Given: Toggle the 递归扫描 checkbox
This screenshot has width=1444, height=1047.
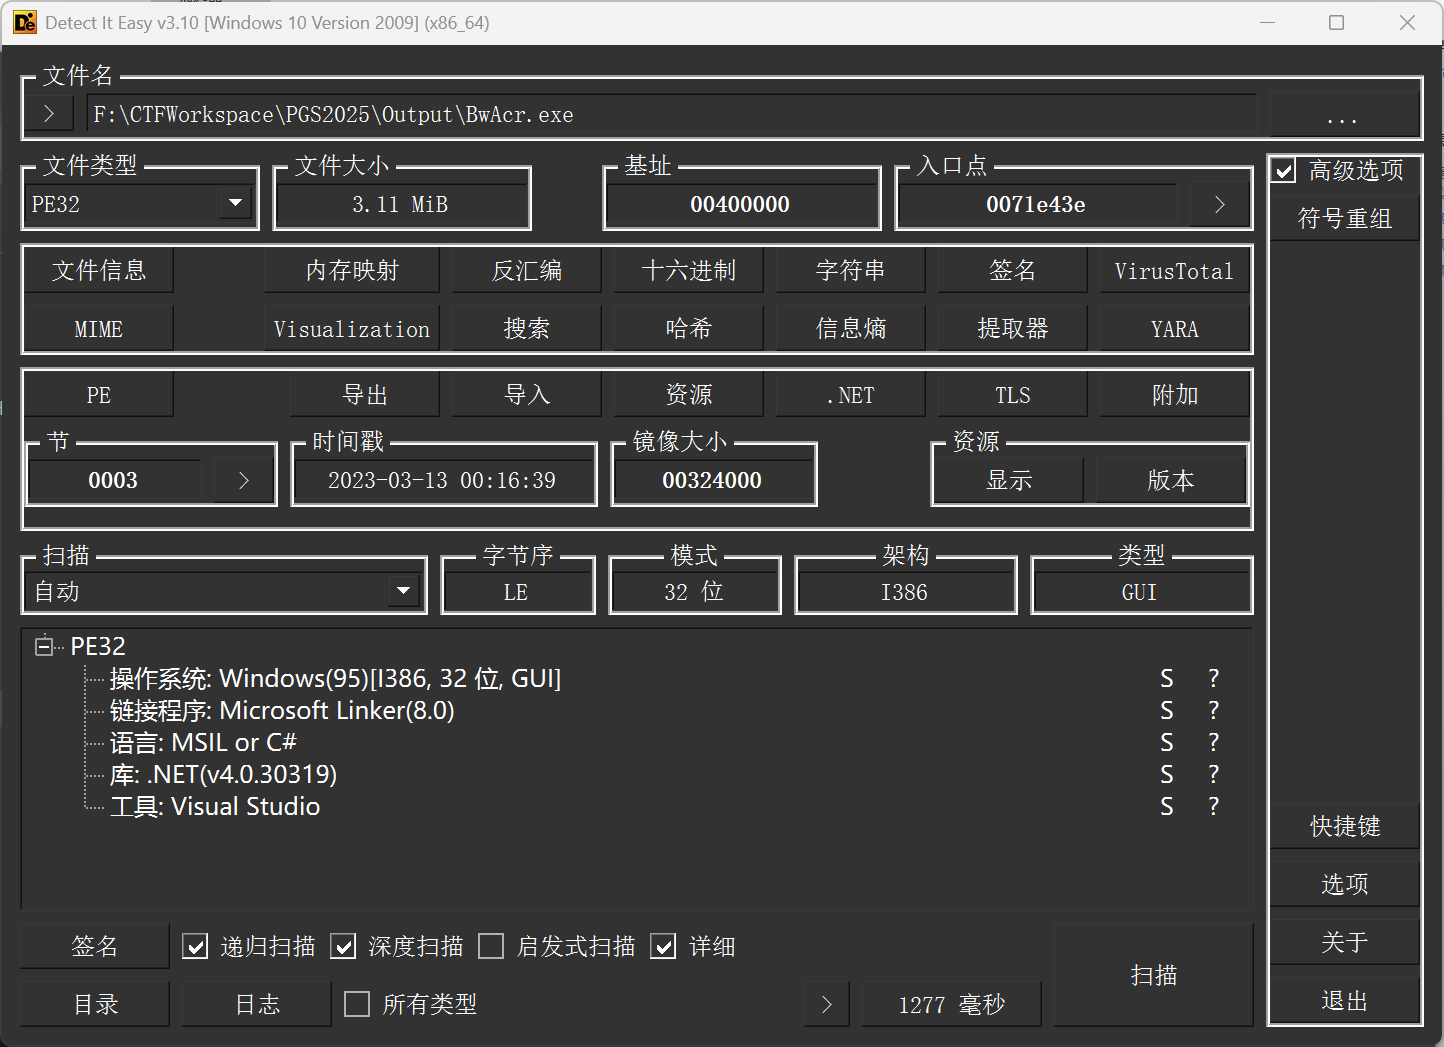Looking at the screenshot, I should click(195, 946).
